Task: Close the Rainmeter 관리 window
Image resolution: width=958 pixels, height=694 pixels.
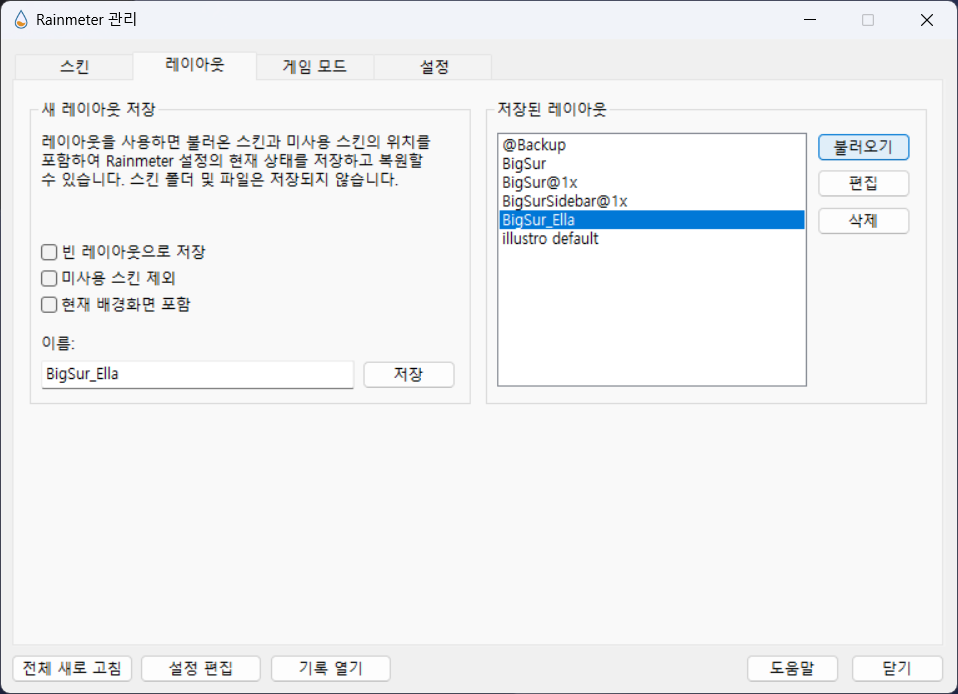Action: [927, 20]
